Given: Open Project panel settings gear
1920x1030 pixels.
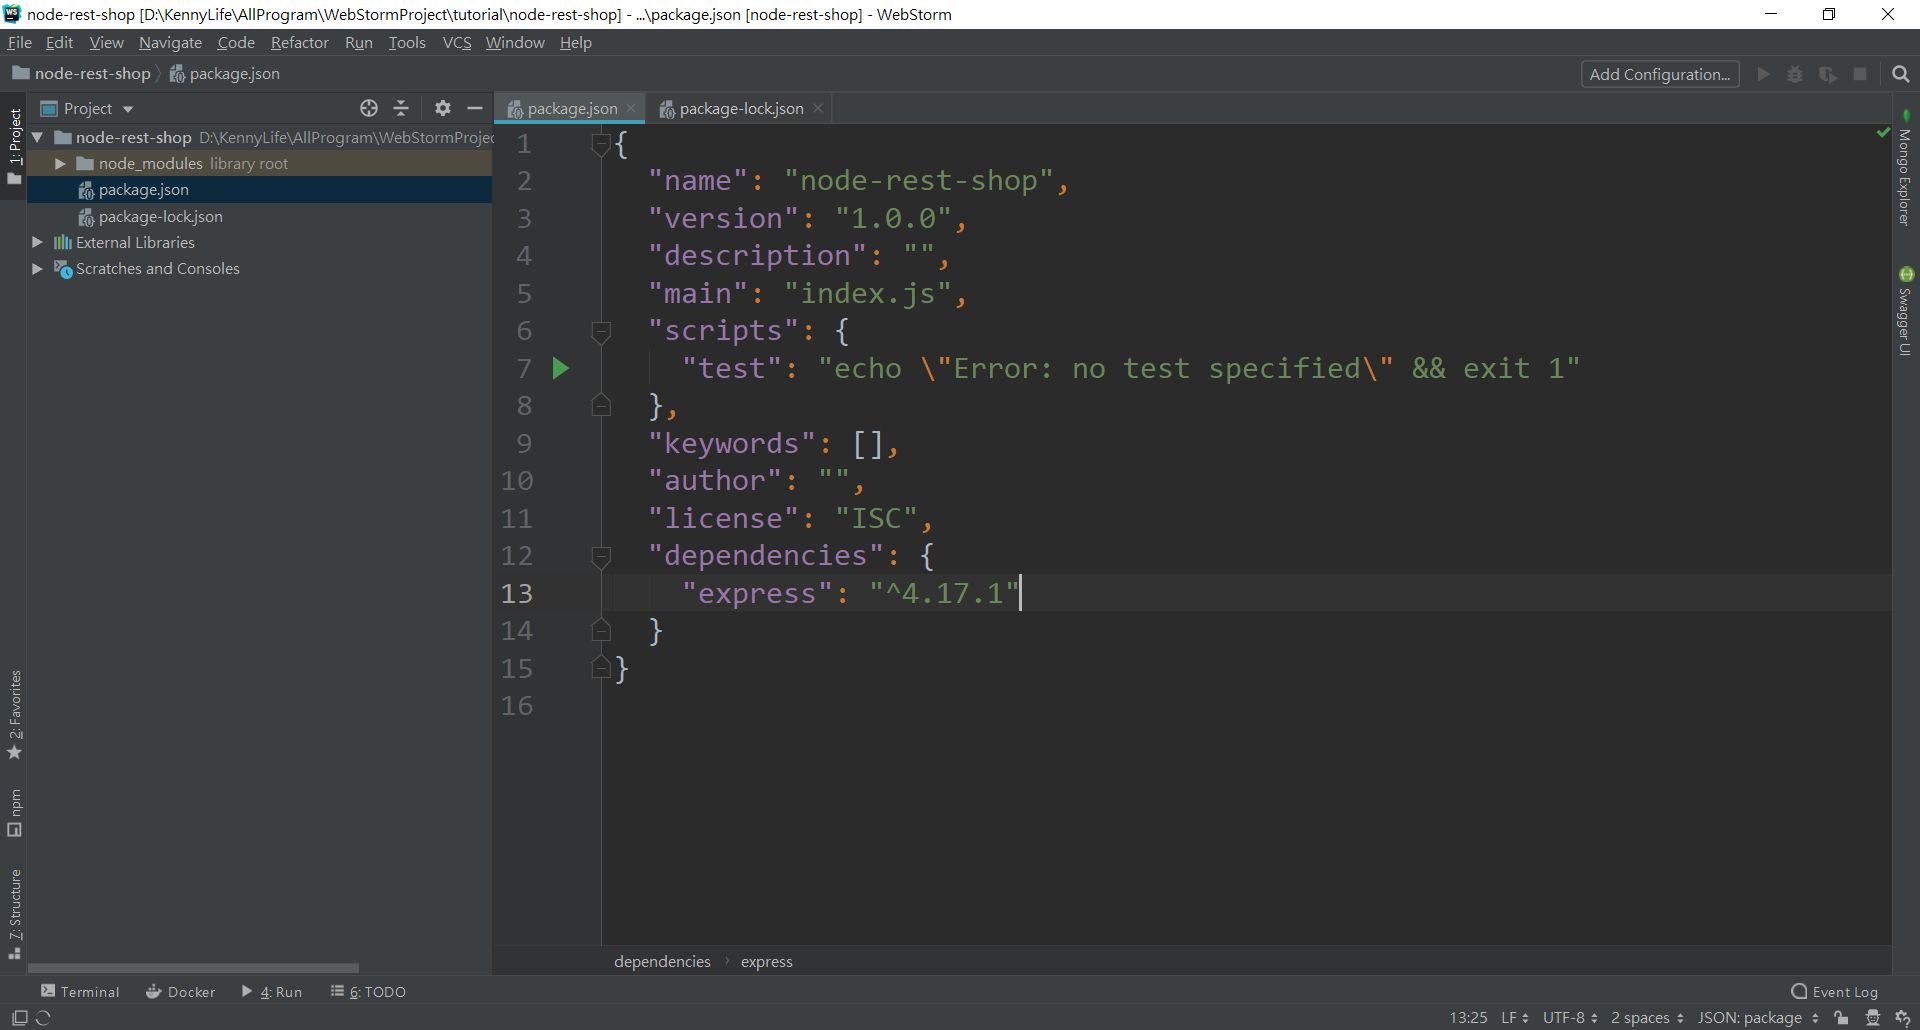Looking at the screenshot, I should pyautogui.click(x=443, y=108).
